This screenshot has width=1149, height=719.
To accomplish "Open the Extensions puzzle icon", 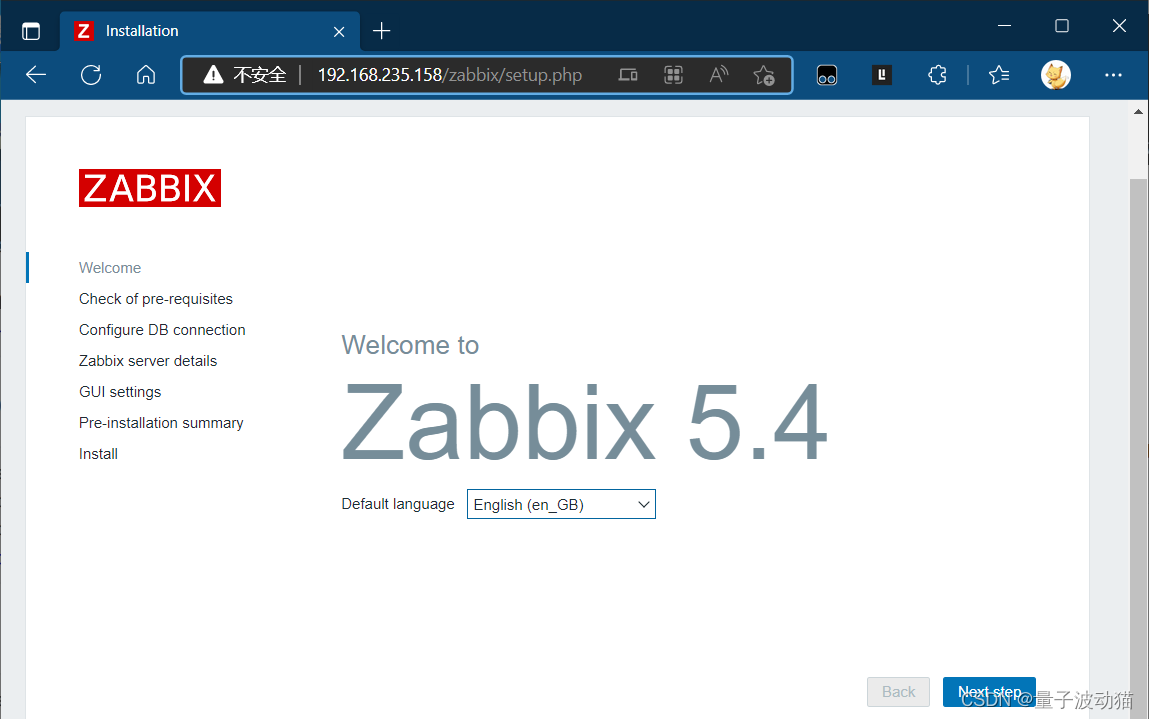I will tap(937, 75).
